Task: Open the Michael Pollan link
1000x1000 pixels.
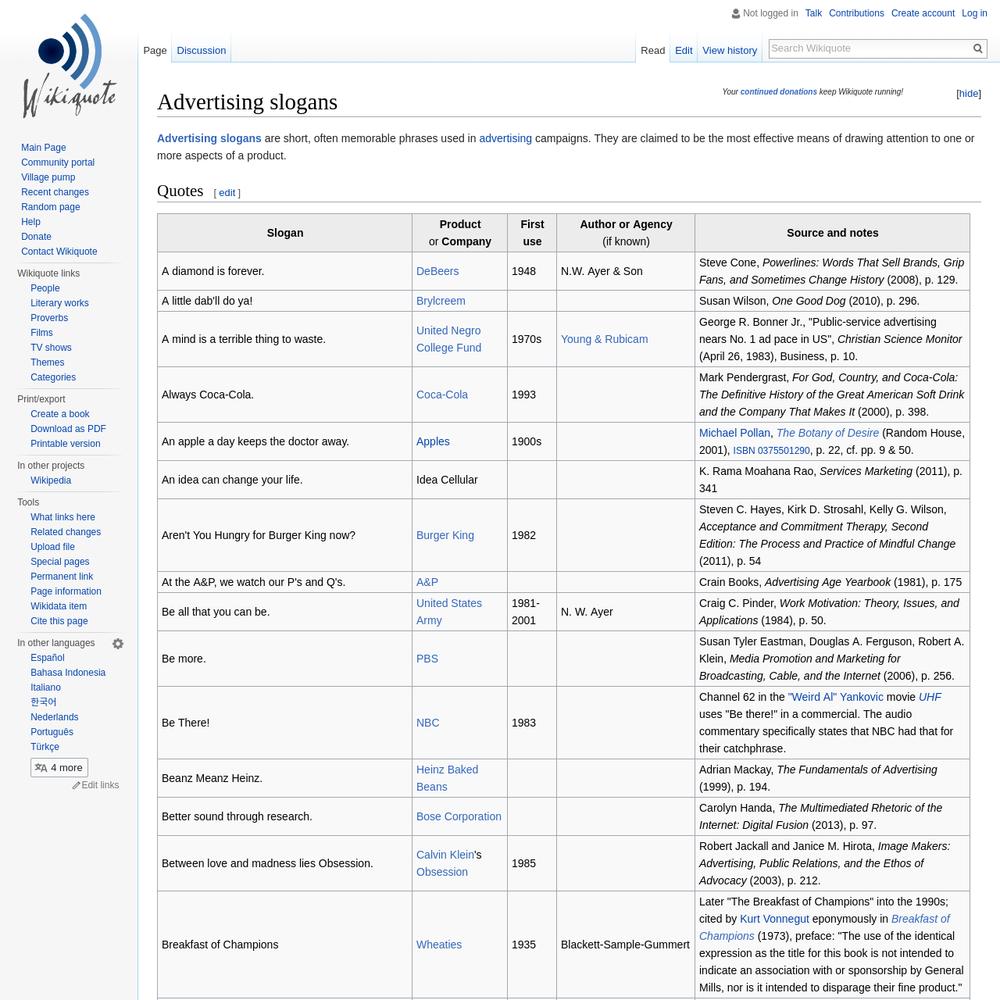Action: pyautogui.click(x=734, y=433)
